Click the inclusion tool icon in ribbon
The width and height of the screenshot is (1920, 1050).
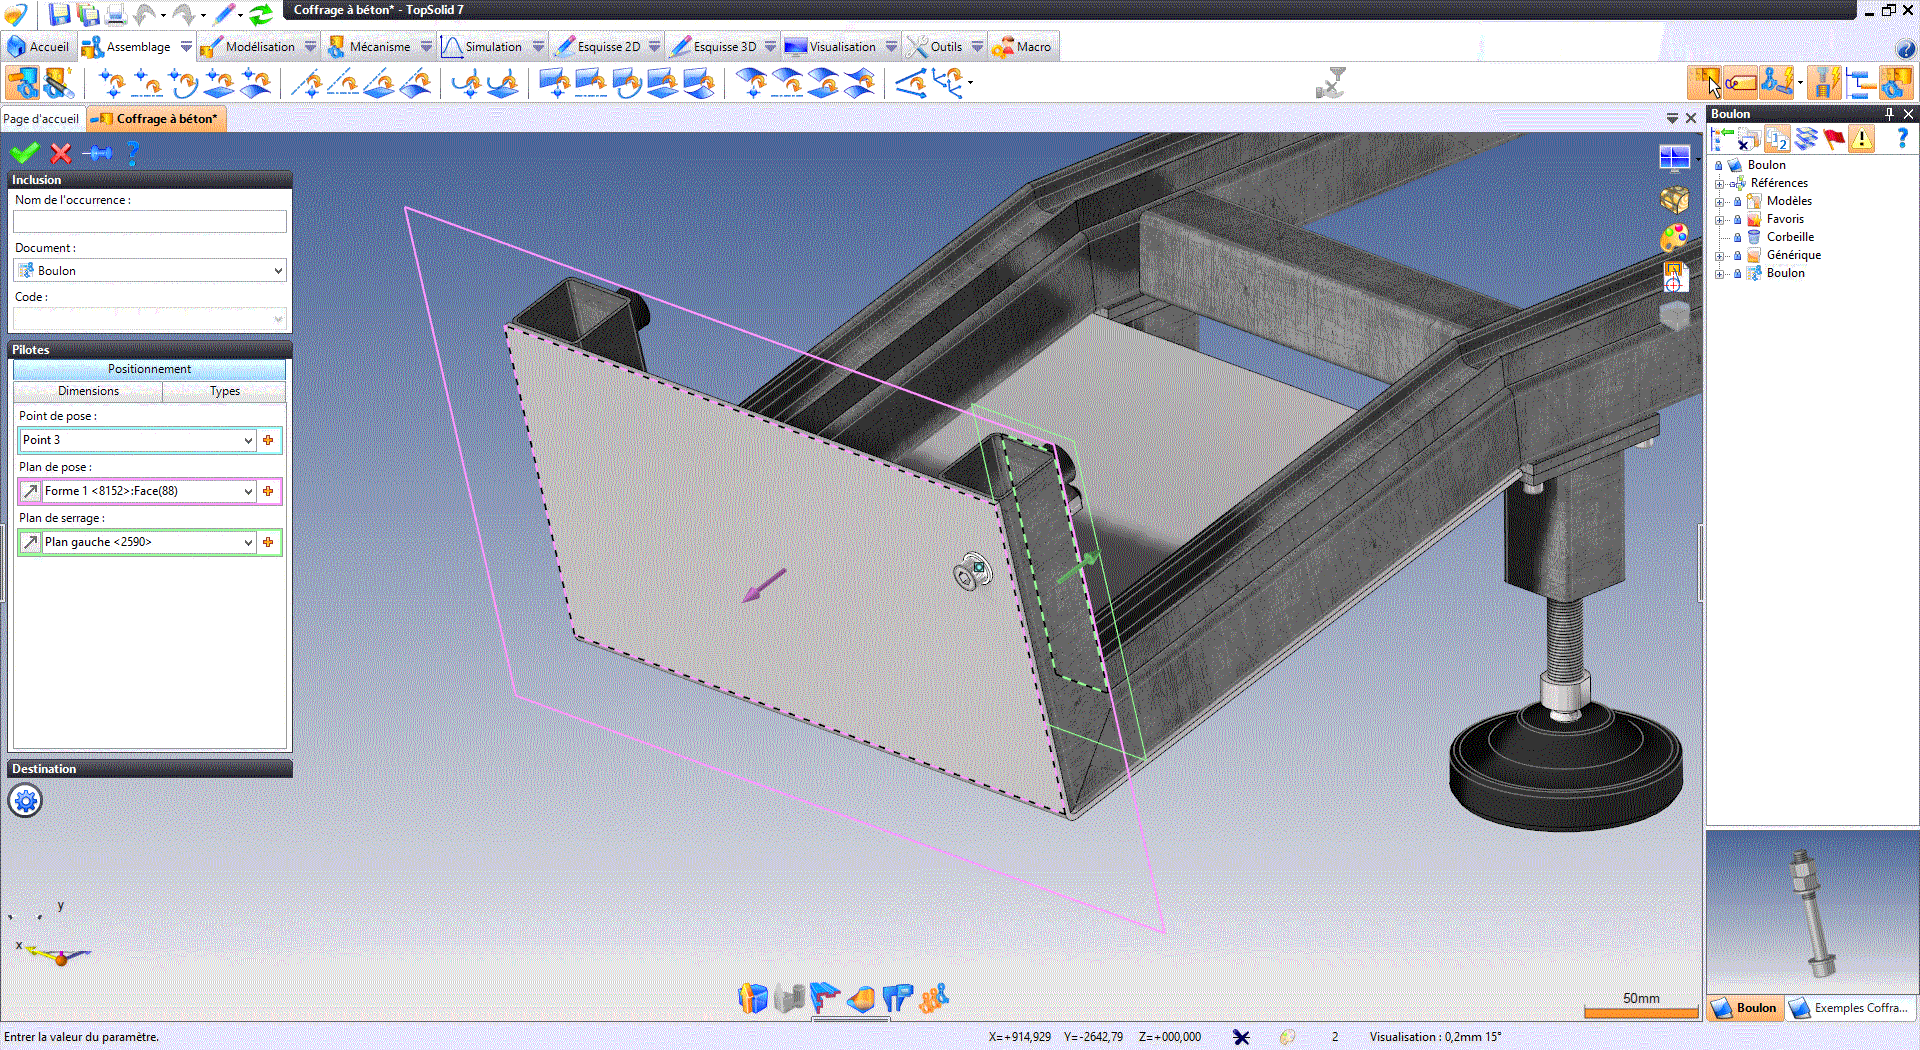(x=22, y=82)
